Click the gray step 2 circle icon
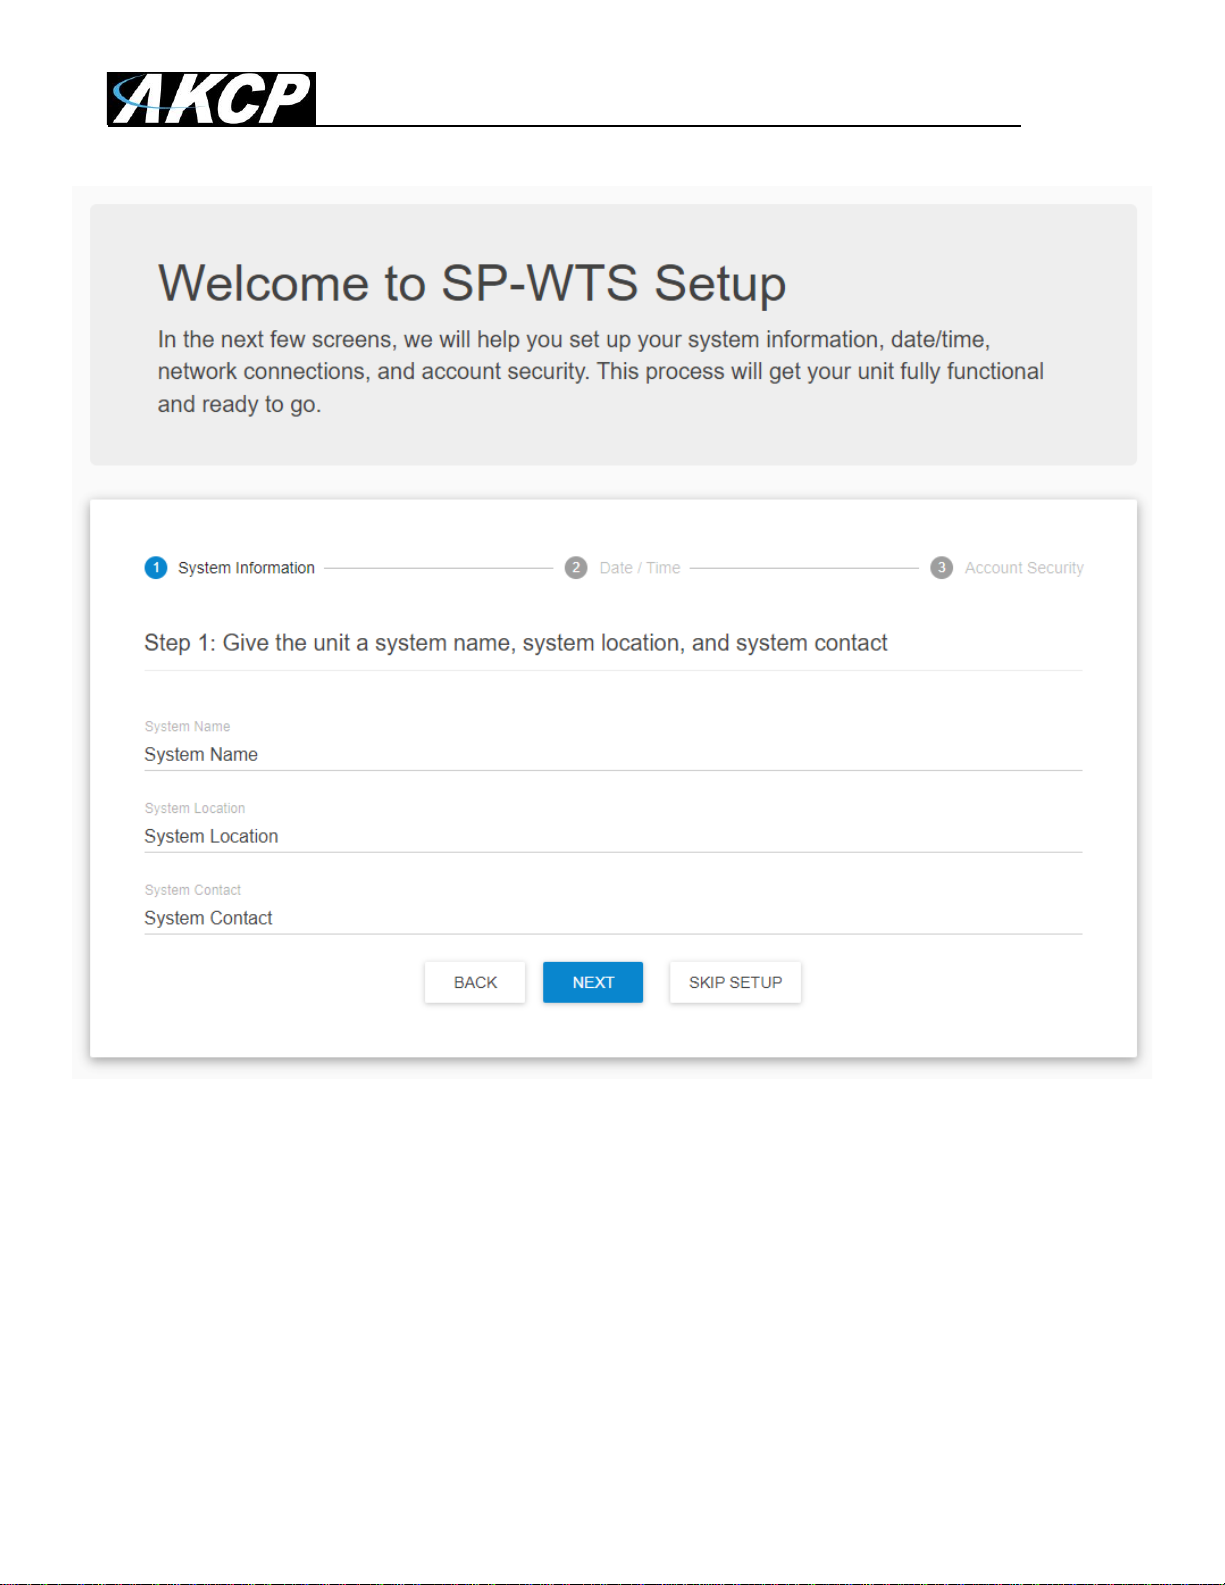1225x1585 pixels. point(576,568)
